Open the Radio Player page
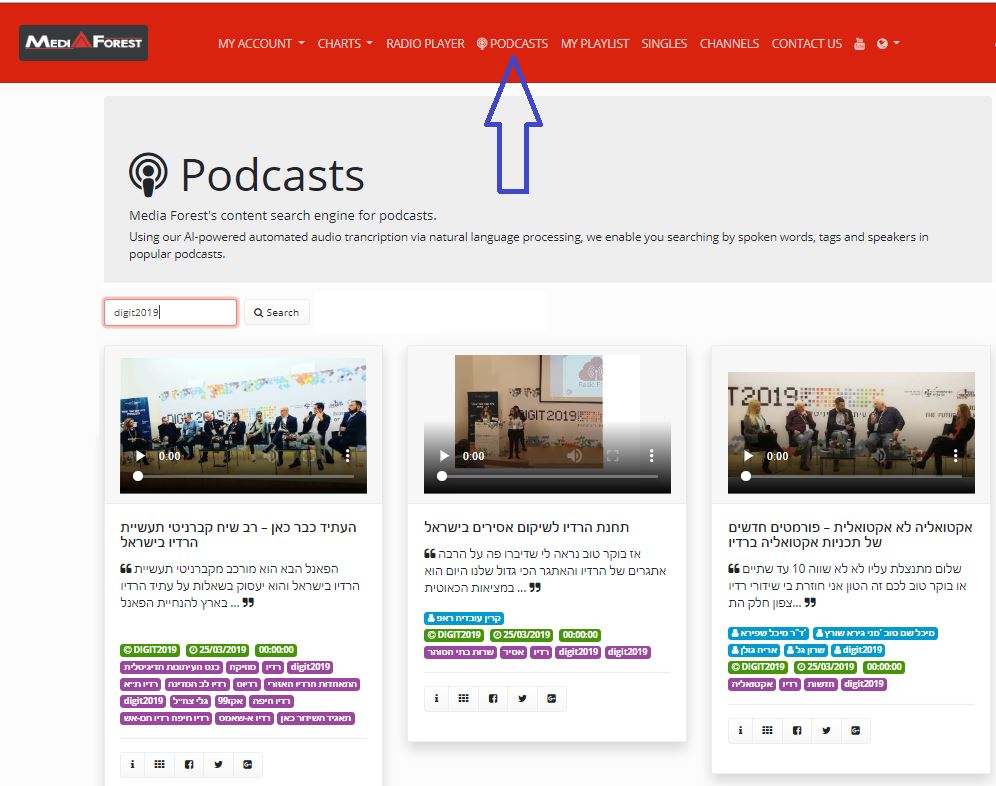This screenshot has width=996, height=786. coord(425,43)
